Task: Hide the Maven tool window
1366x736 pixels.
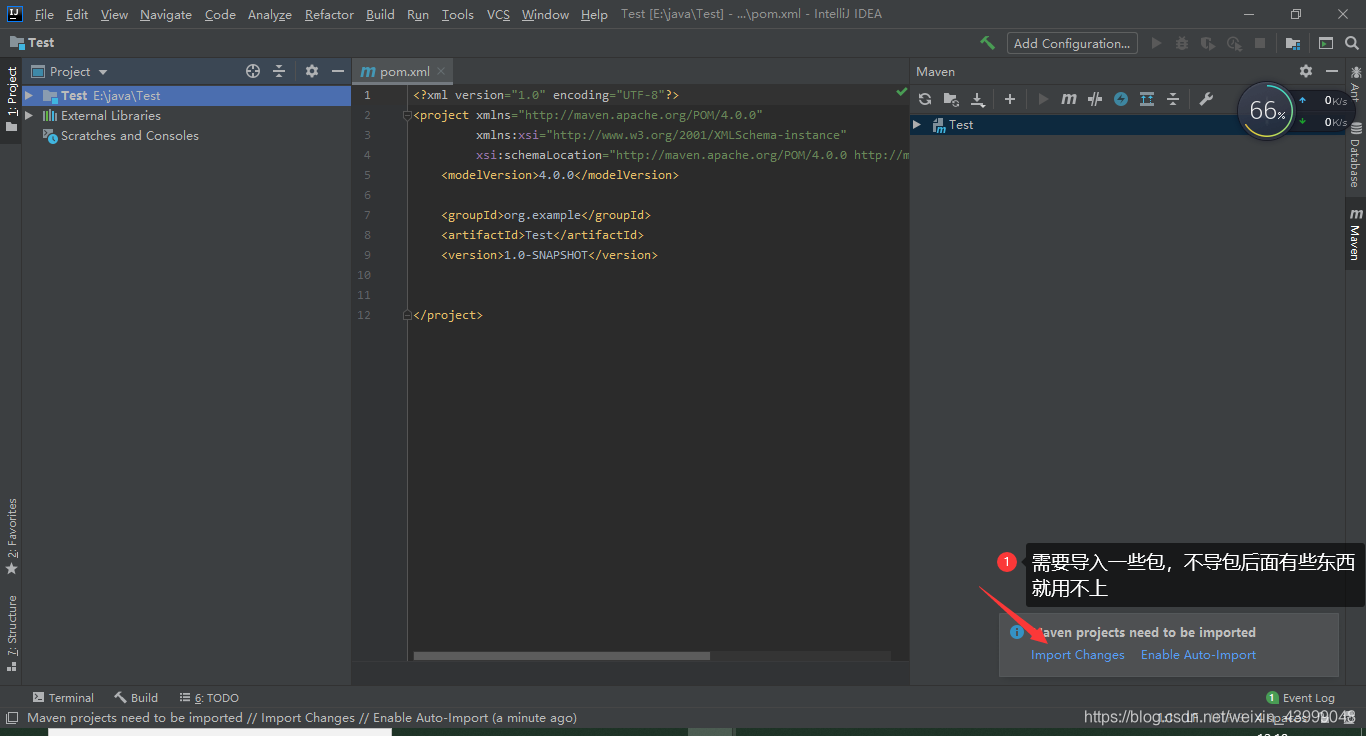Action: 1332,71
